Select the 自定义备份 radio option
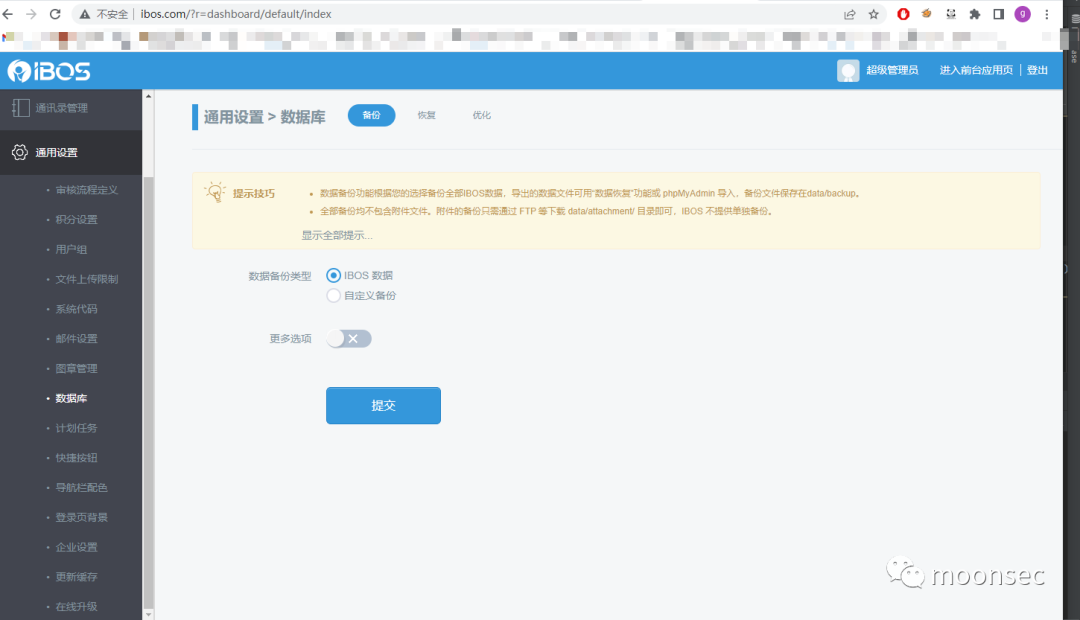Screen dimensions: 1080x620 click(x=334, y=296)
